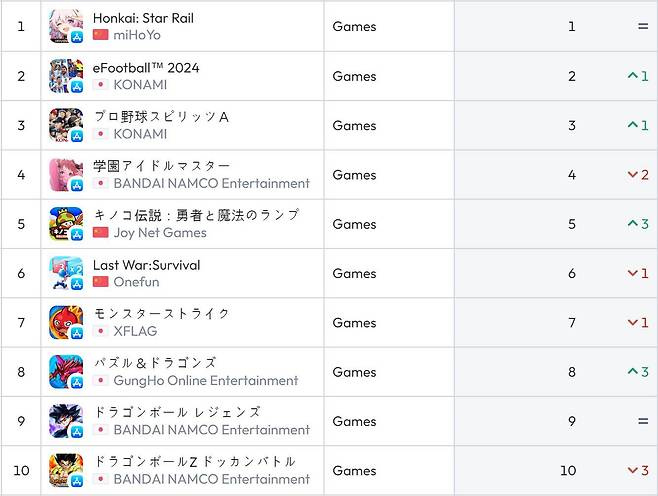
Task: Click publisher Joy Net Games
Action: (x=160, y=232)
